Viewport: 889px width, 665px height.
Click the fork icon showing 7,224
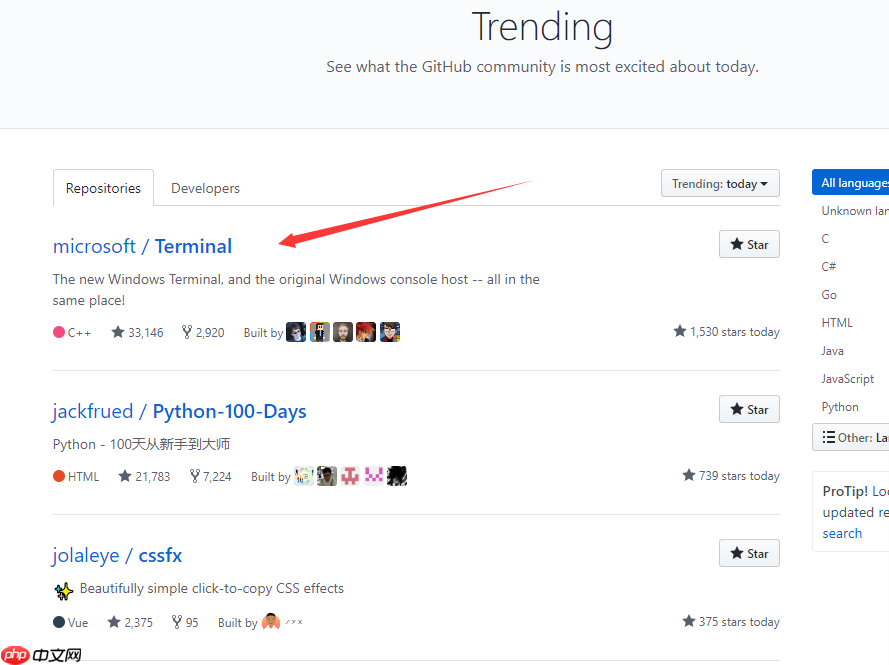194,476
